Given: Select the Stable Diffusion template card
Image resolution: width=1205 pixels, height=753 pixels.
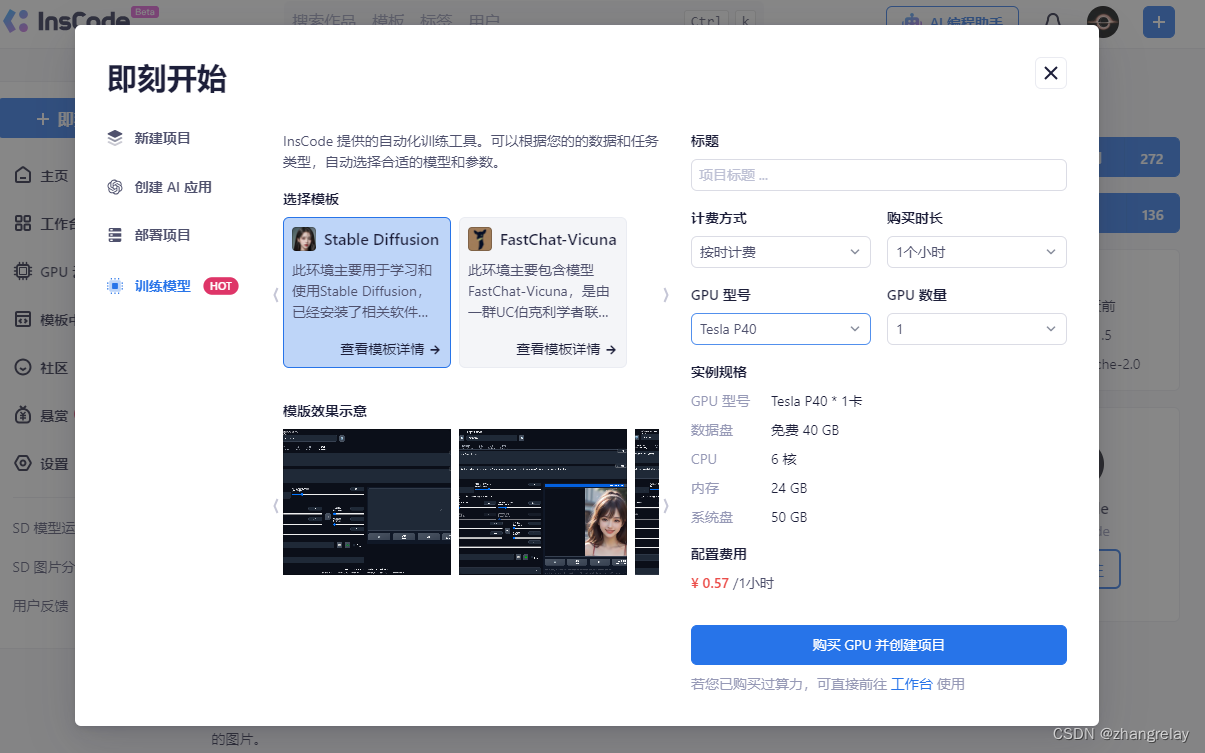Looking at the screenshot, I should point(367,292).
